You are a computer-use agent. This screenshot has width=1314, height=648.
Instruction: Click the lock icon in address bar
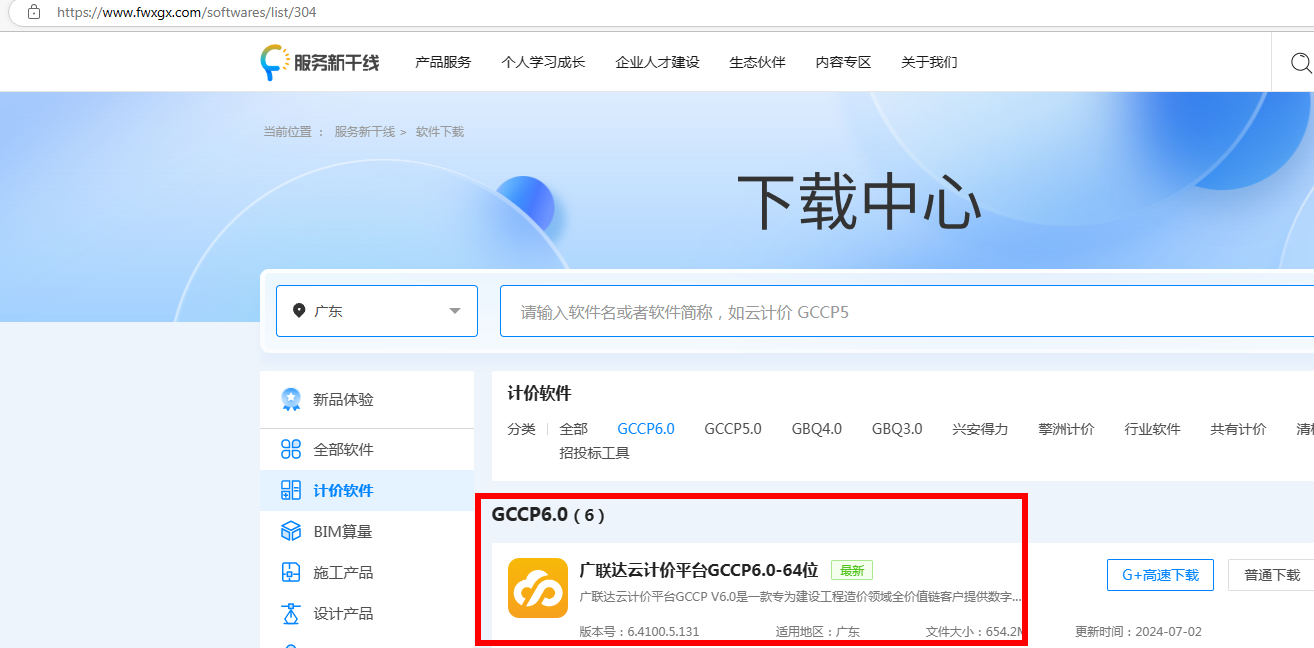(x=34, y=13)
